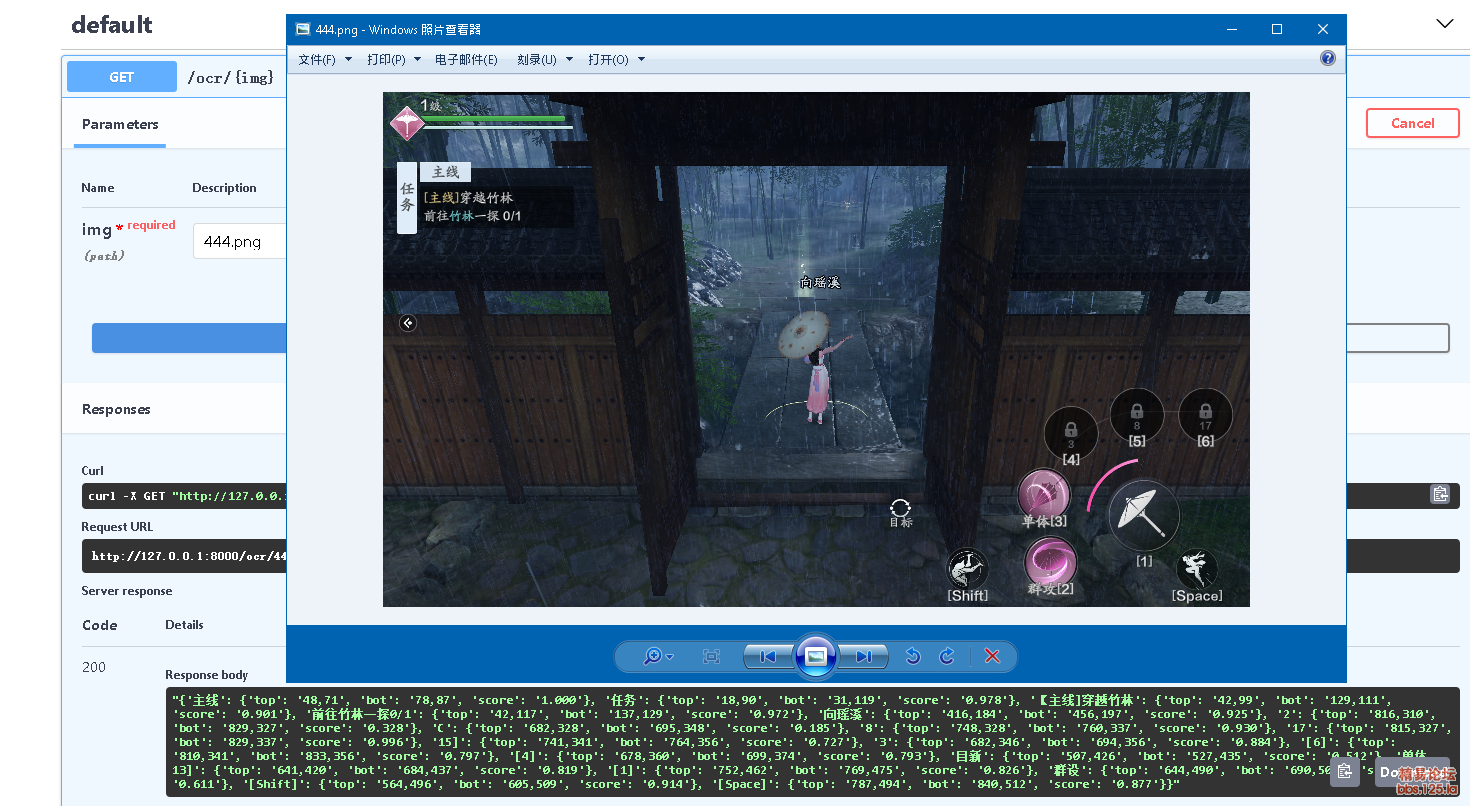Click the blue help question mark icon
The height and width of the screenshot is (806, 1470).
(1328, 58)
